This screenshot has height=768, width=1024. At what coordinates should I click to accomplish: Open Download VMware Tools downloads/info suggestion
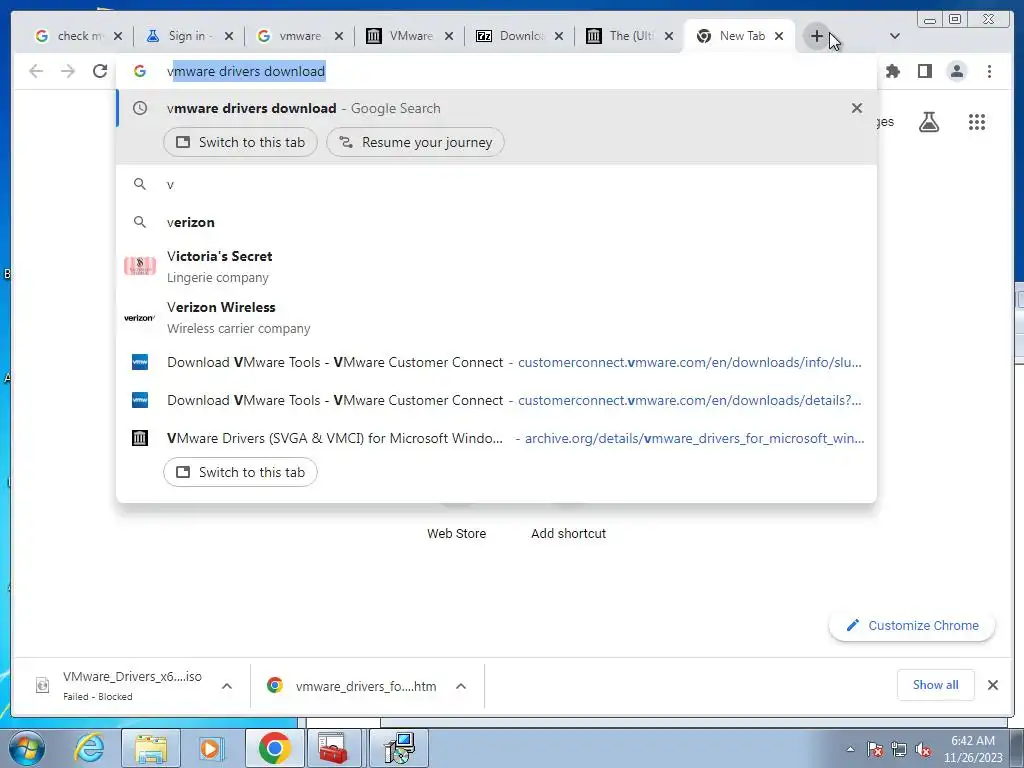[496, 362]
